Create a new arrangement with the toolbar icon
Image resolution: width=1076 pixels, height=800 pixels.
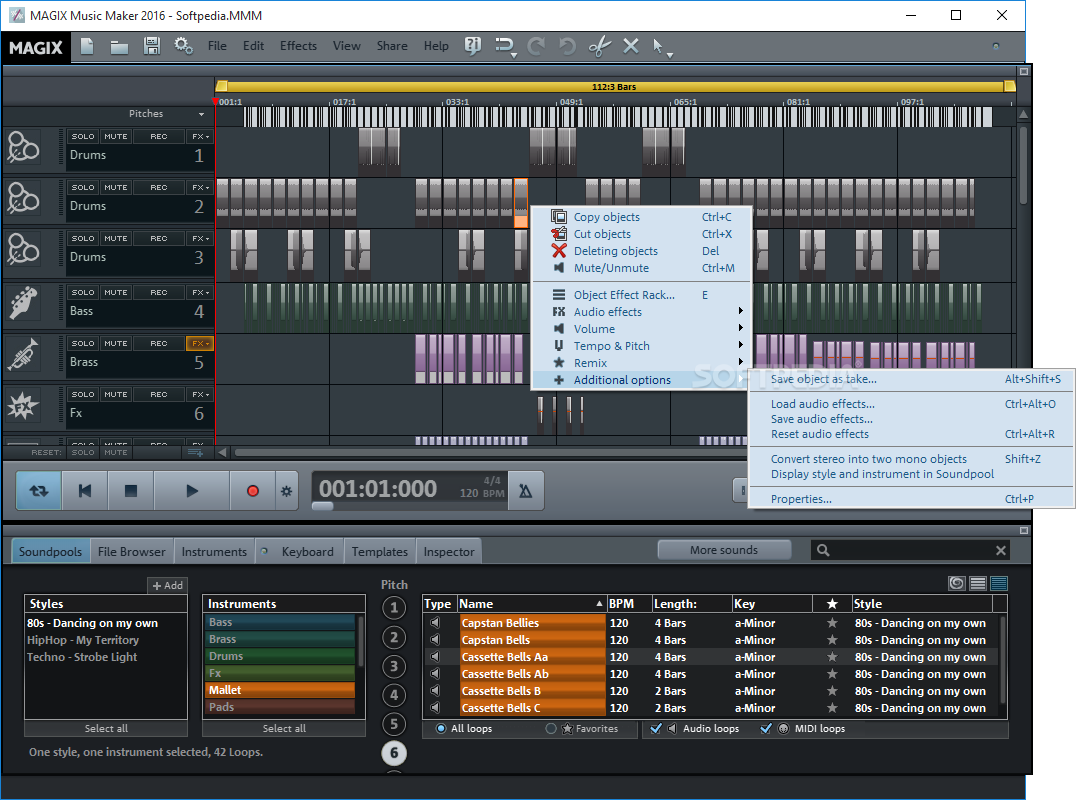click(87, 47)
